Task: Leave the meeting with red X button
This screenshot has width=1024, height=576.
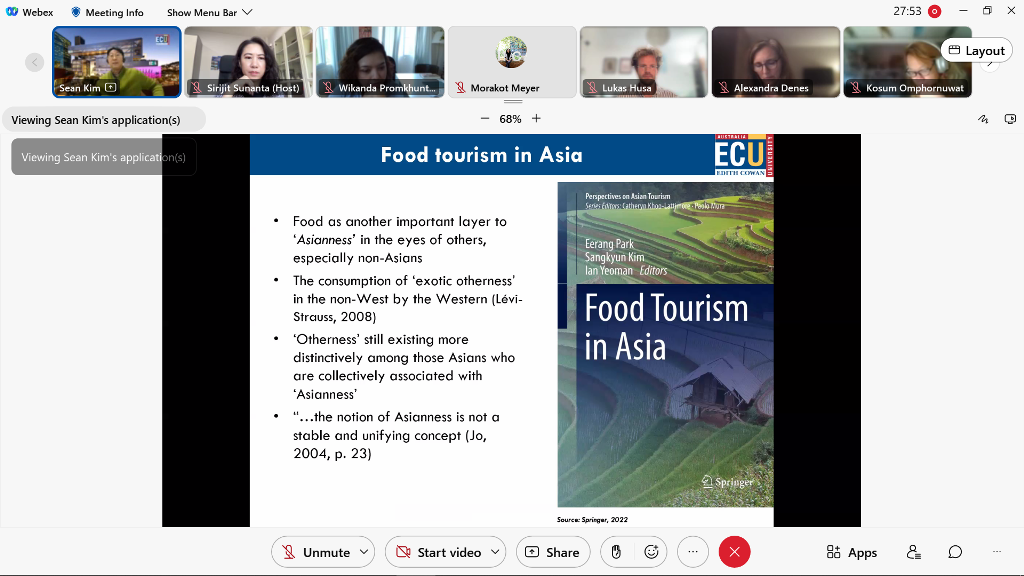Action: point(734,552)
